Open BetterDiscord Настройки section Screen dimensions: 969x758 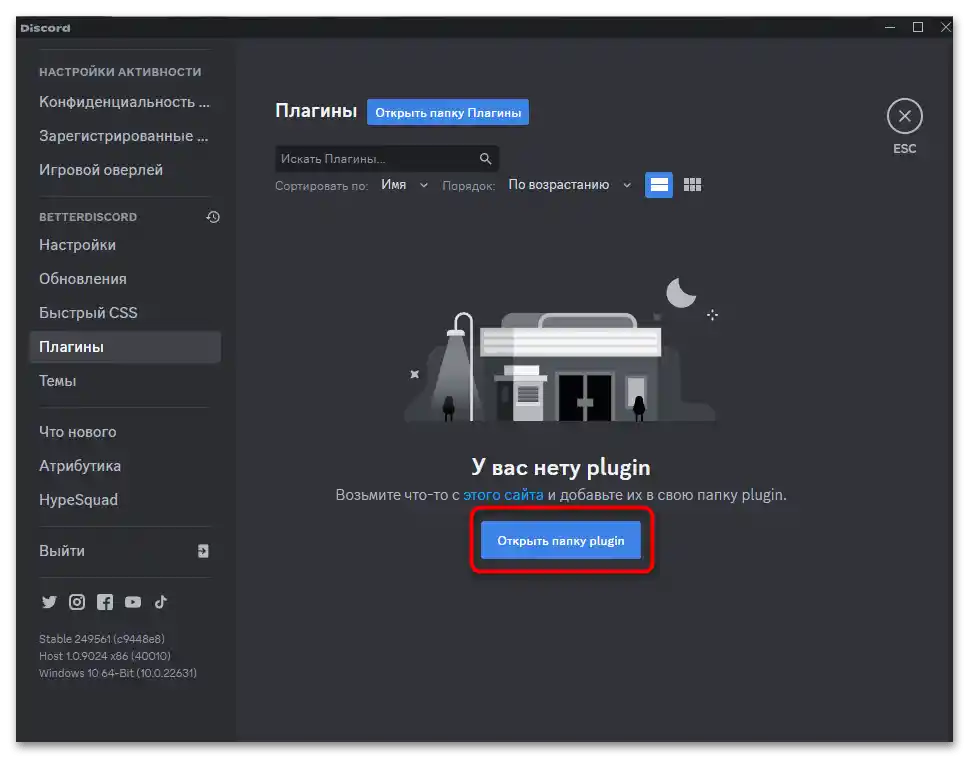coord(125,245)
